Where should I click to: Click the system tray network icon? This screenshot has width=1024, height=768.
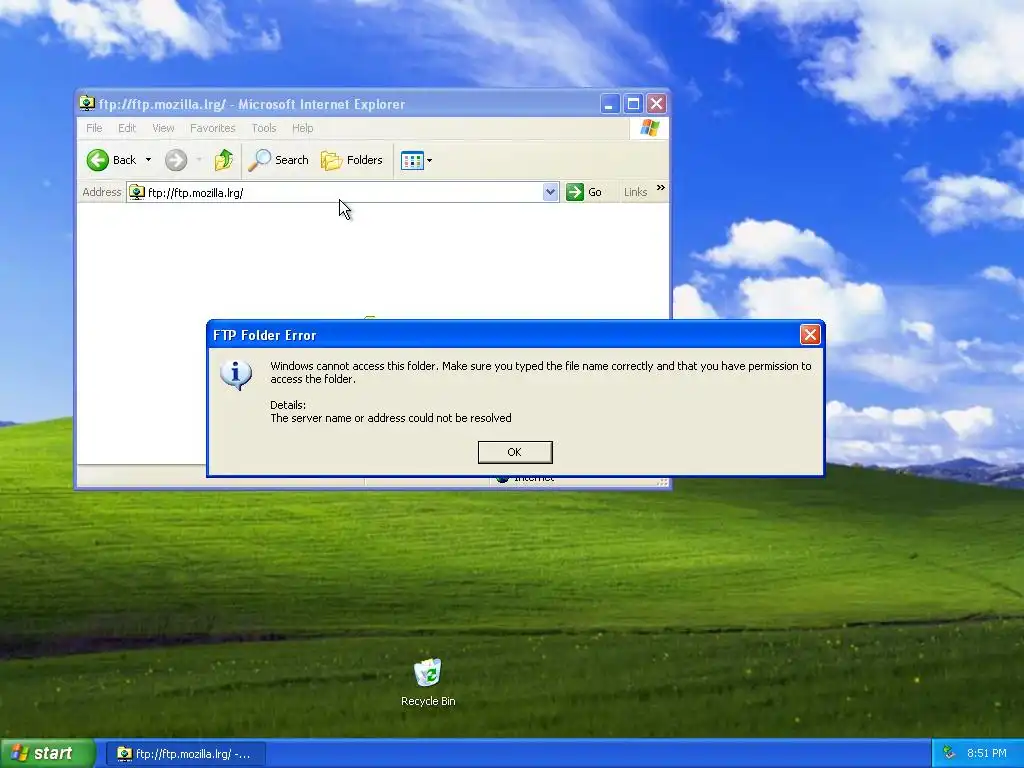coord(949,753)
